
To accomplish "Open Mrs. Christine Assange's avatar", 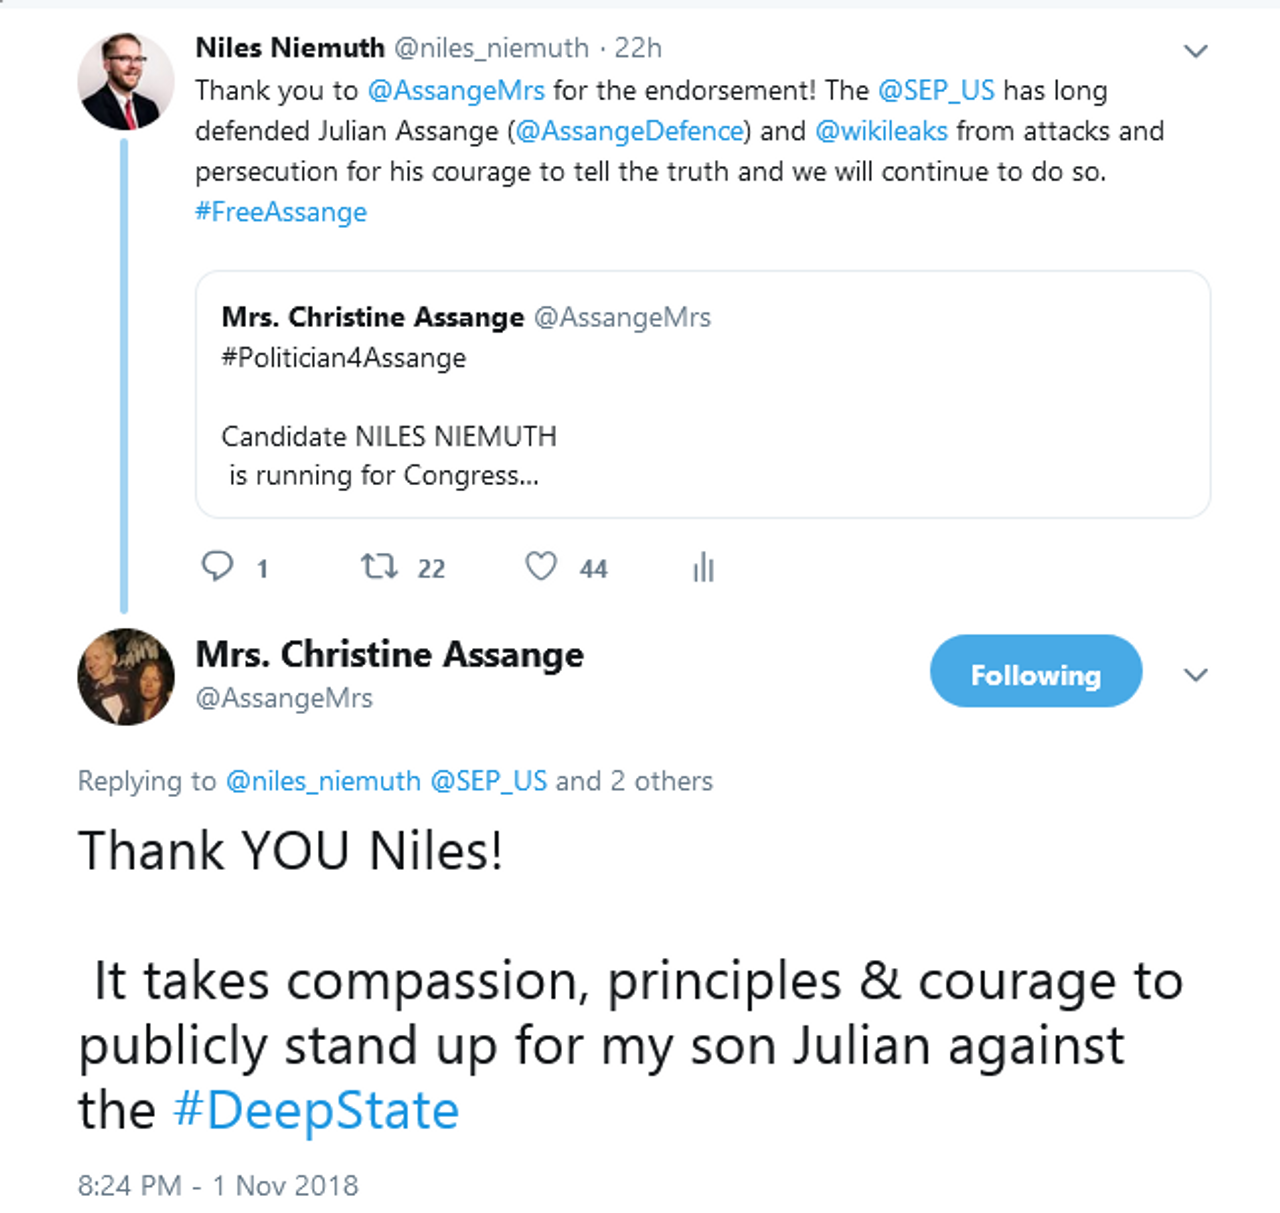I will pyautogui.click(x=126, y=676).
